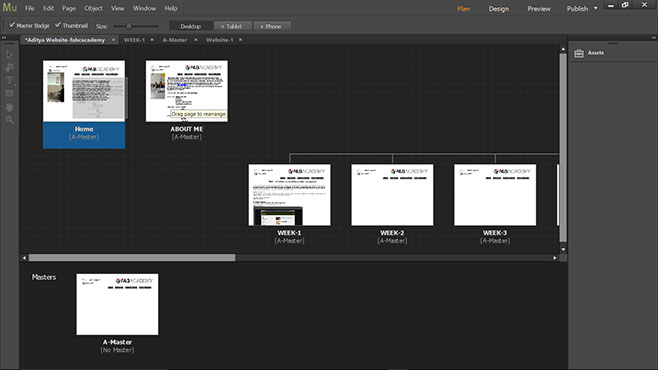Close the Aditya Website-fabcacademy tab
The width and height of the screenshot is (658, 370).
[x=113, y=40]
